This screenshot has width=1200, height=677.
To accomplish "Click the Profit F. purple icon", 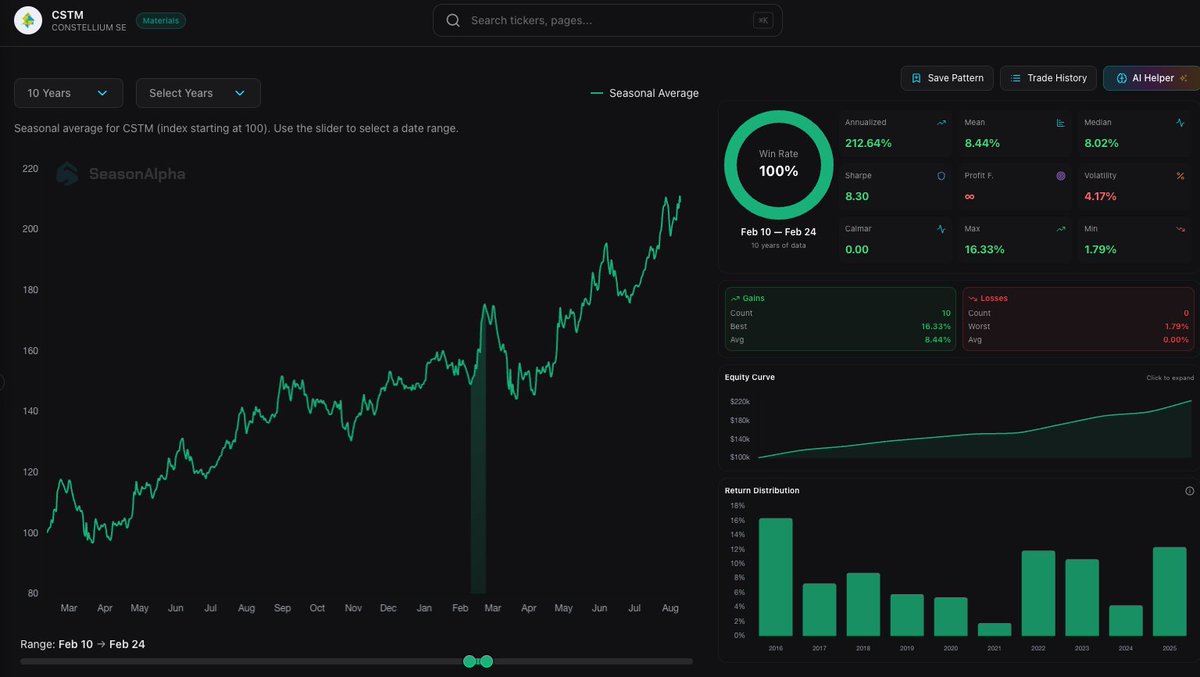I will tap(1061, 175).
